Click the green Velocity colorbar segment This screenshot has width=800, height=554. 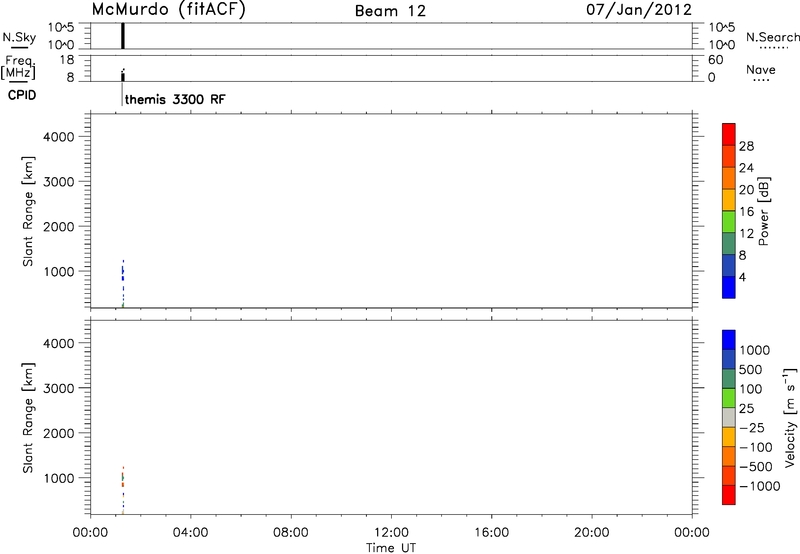click(x=729, y=398)
